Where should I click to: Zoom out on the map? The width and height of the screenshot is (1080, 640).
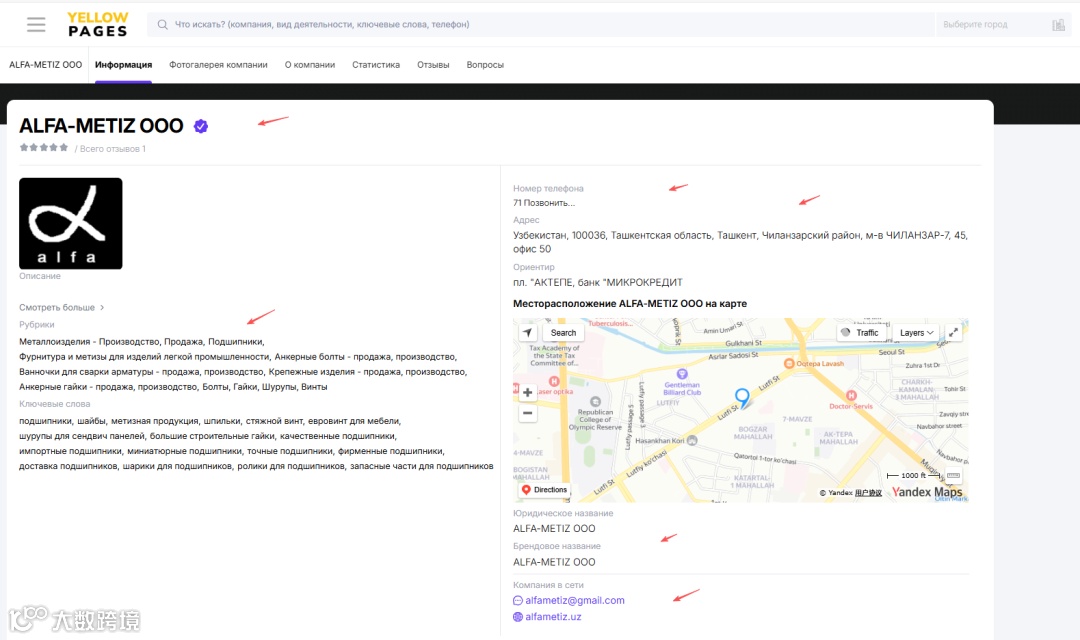click(528, 413)
